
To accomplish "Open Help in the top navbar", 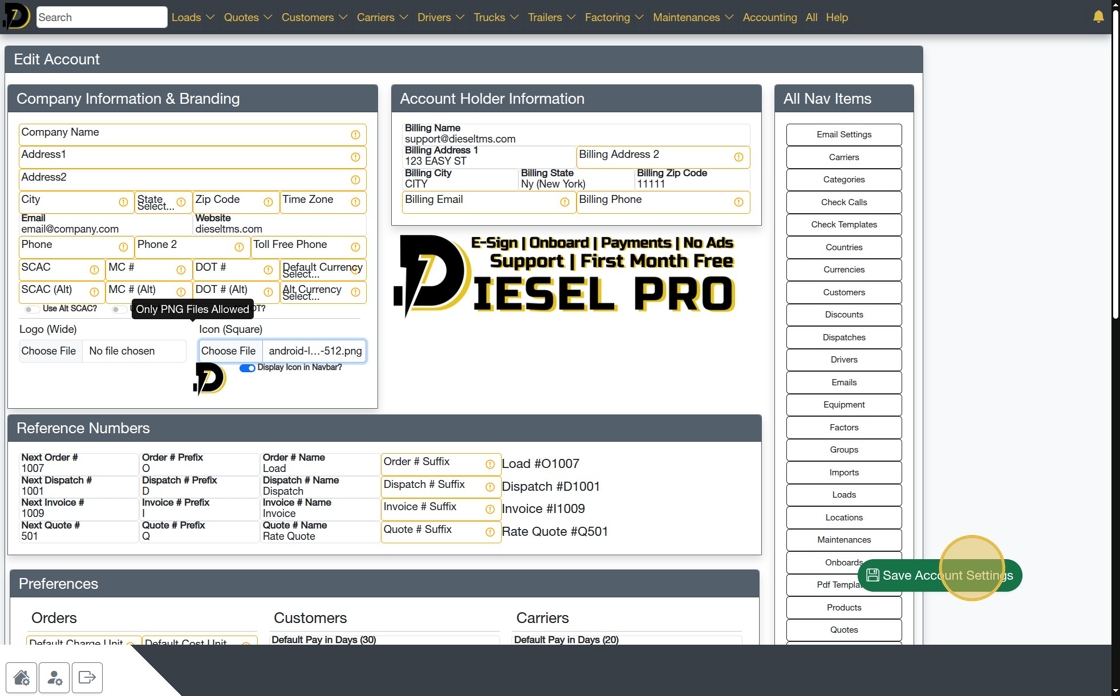I will point(836,17).
